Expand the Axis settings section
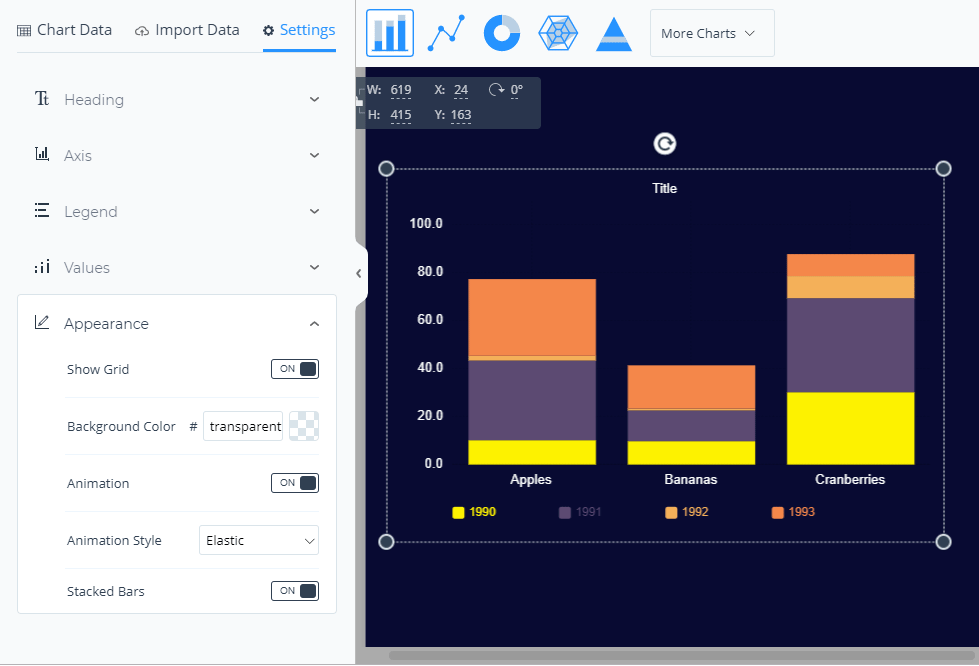The width and height of the screenshot is (979, 666). (x=177, y=156)
